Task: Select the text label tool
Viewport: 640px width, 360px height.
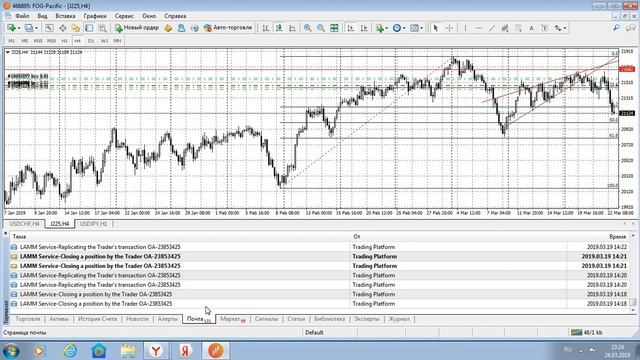Action: point(544,28)
